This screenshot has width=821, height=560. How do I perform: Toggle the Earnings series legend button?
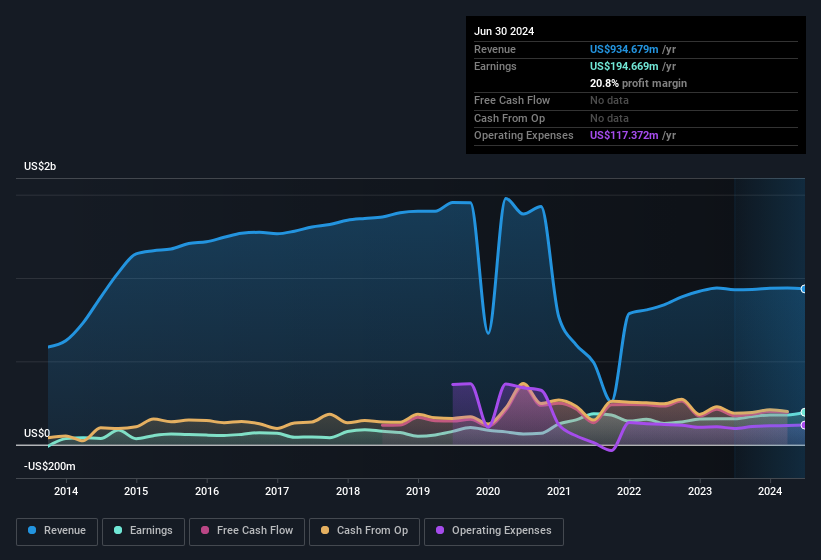coord(143,531)
